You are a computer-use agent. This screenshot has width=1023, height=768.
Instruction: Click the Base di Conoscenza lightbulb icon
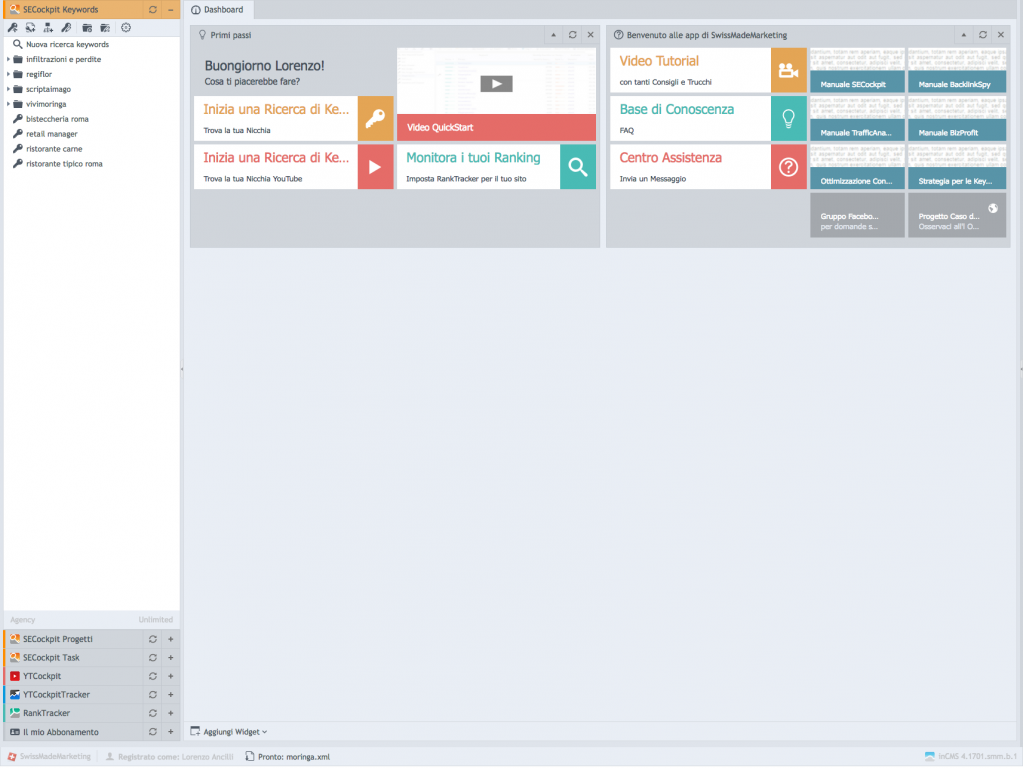(789, 119)
